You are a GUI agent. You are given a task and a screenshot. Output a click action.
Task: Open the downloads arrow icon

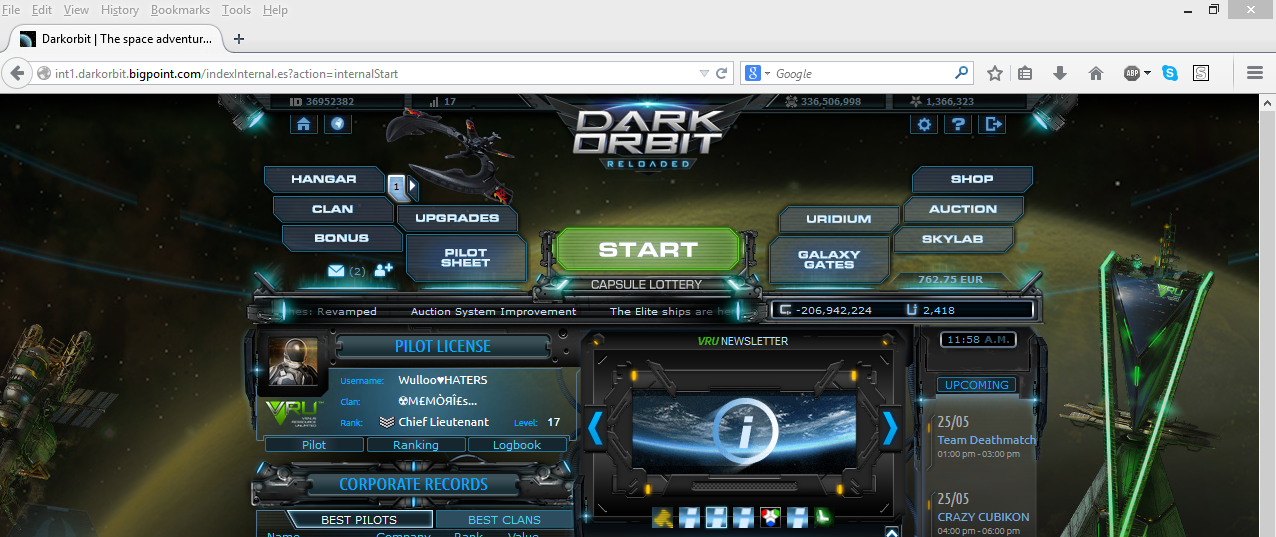pos(1060,73)
